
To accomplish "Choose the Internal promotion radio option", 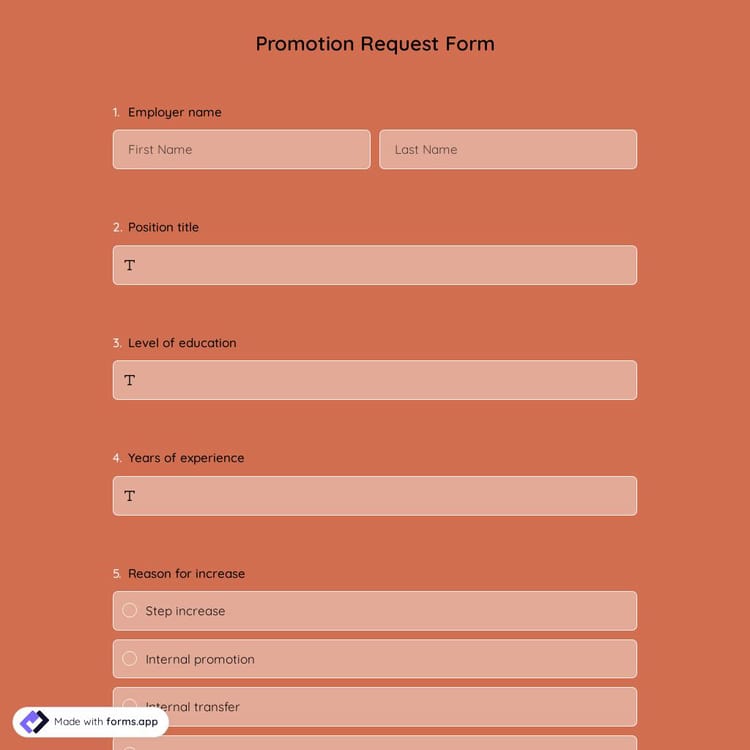I will (130, 659).
